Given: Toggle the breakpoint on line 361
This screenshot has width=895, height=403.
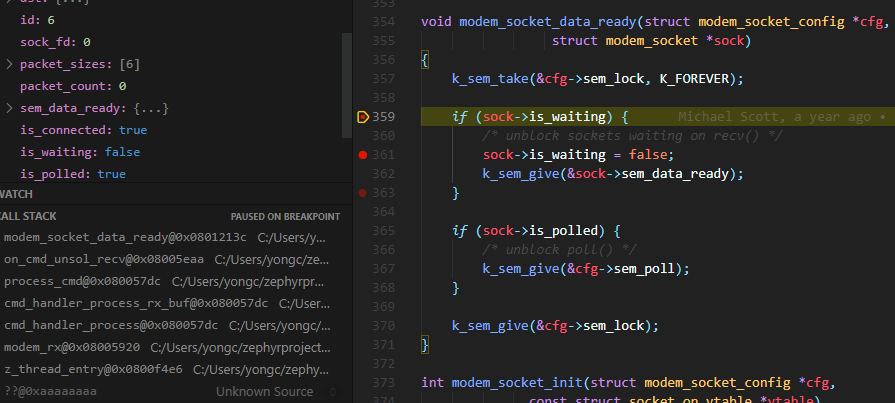Looking at the screenshot, I should point(362,155).
